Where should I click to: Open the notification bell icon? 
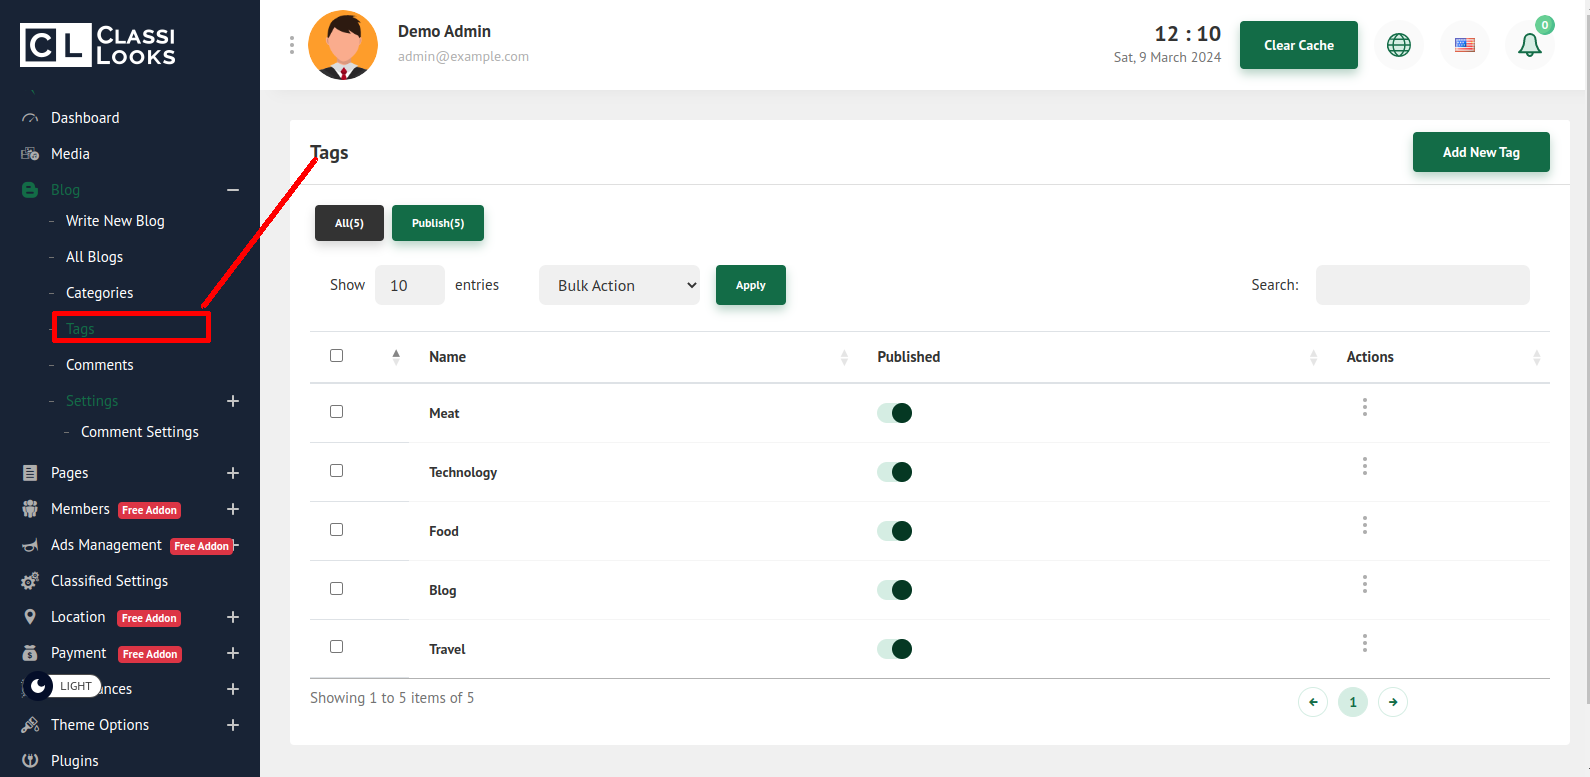point(1529,45)
